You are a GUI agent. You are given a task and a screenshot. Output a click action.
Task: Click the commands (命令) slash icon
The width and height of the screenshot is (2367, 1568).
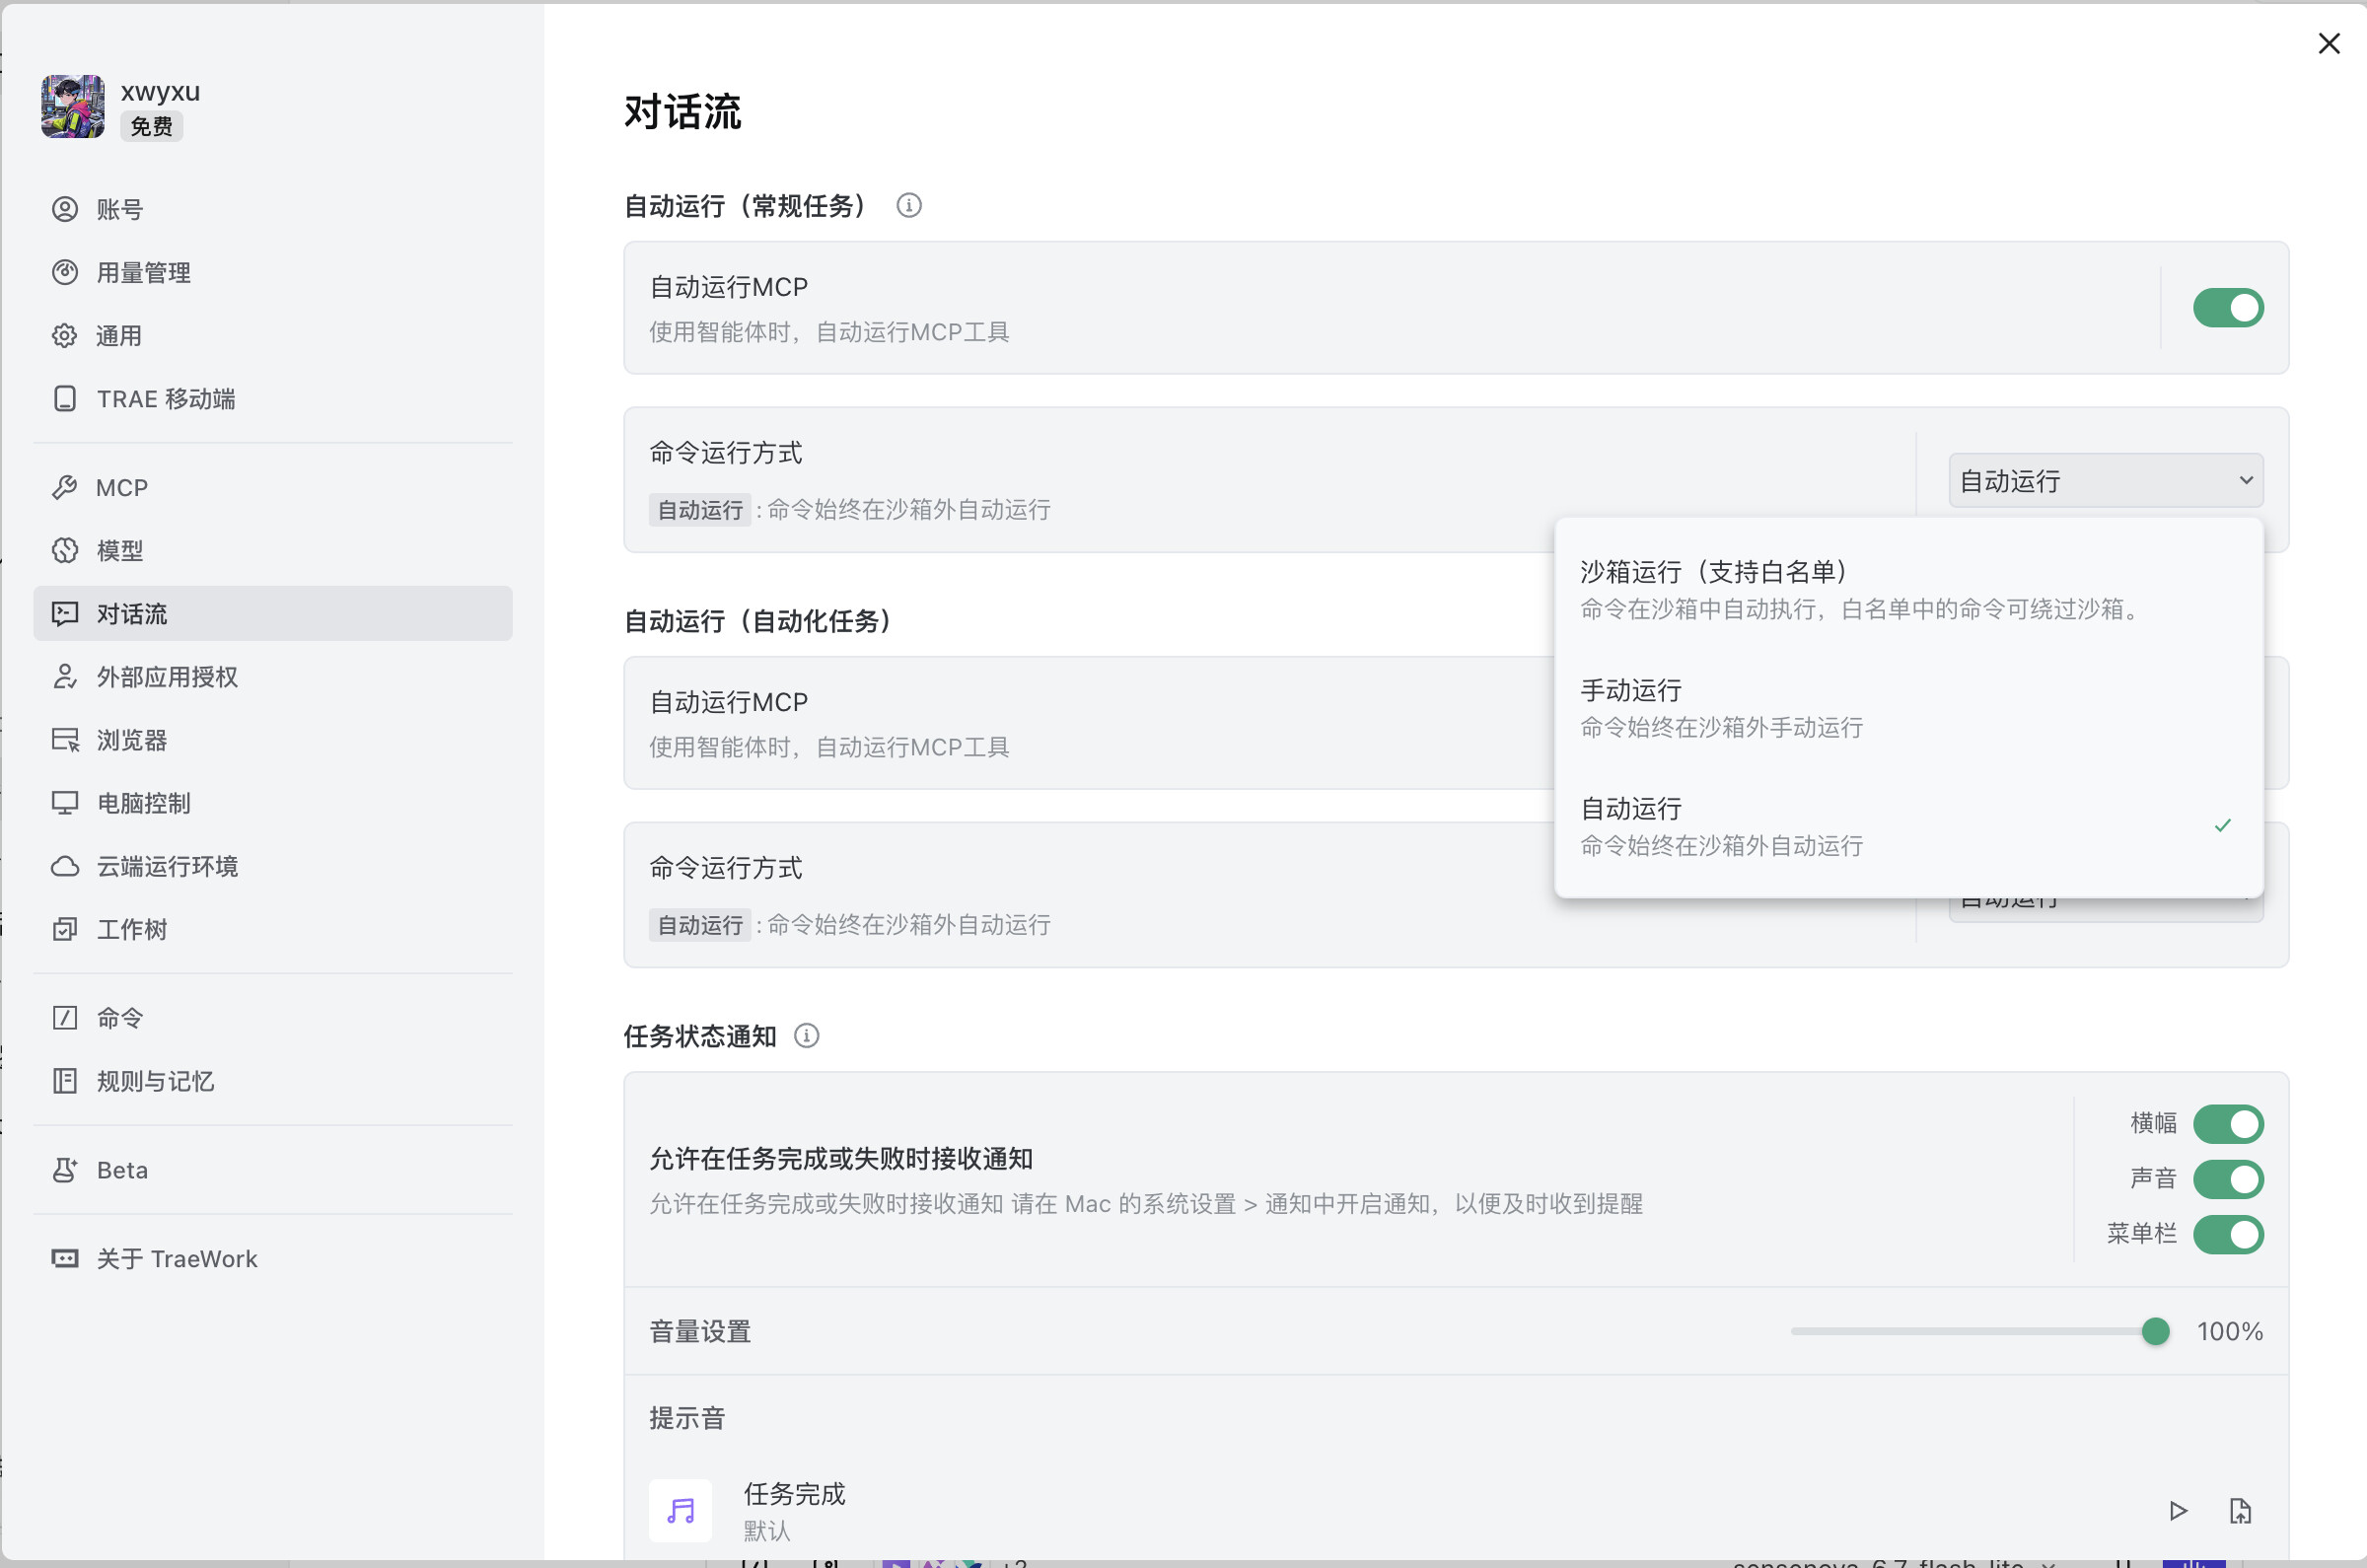tap(65, 1017)
